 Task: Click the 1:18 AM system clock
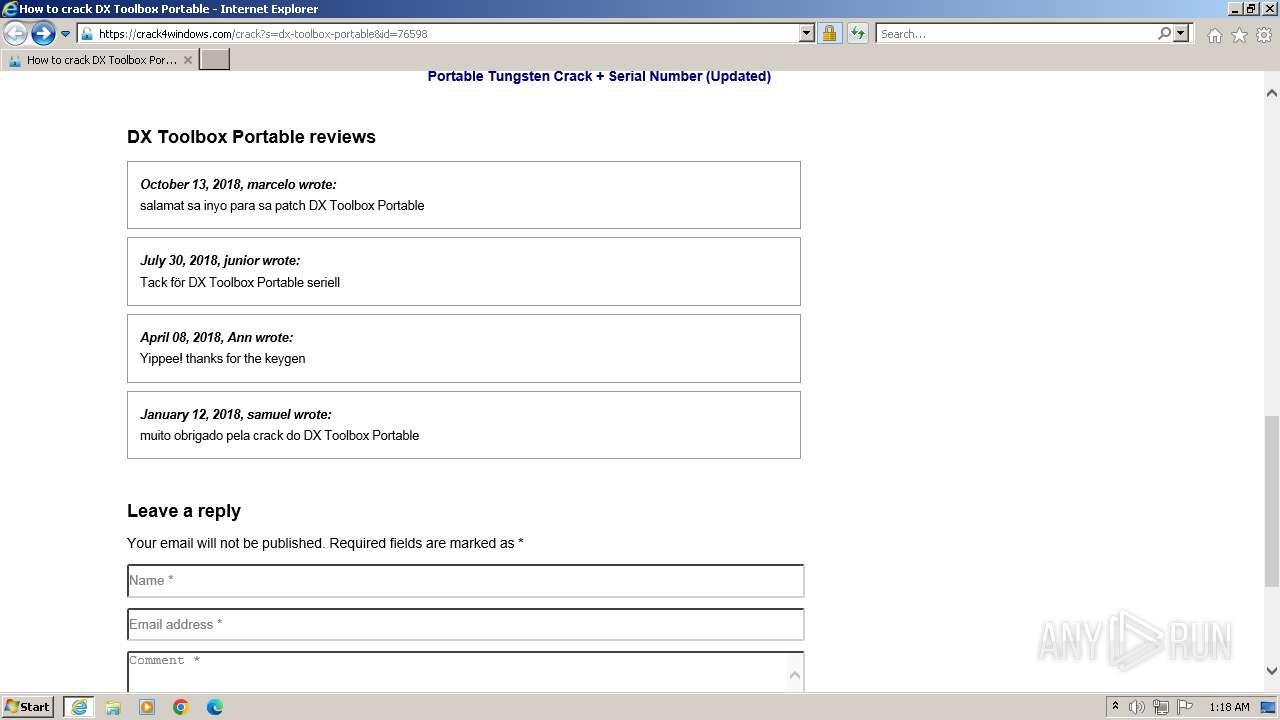point(1229,707)
